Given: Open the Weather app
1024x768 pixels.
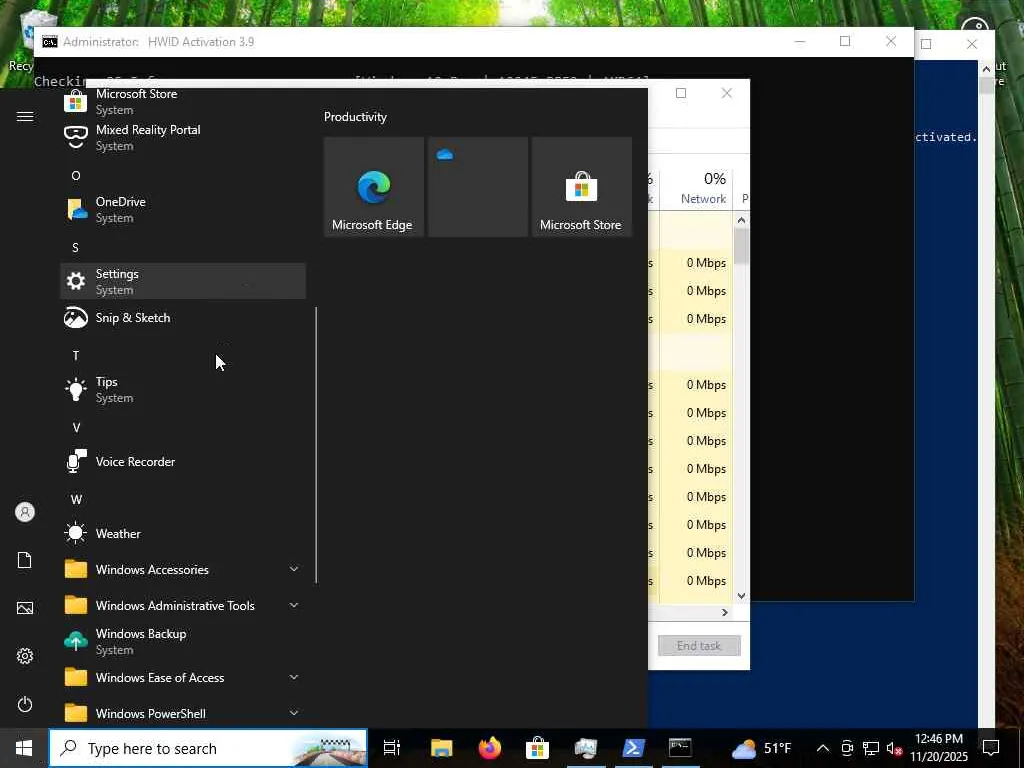Looking at the screenshot, I should 183,534.
